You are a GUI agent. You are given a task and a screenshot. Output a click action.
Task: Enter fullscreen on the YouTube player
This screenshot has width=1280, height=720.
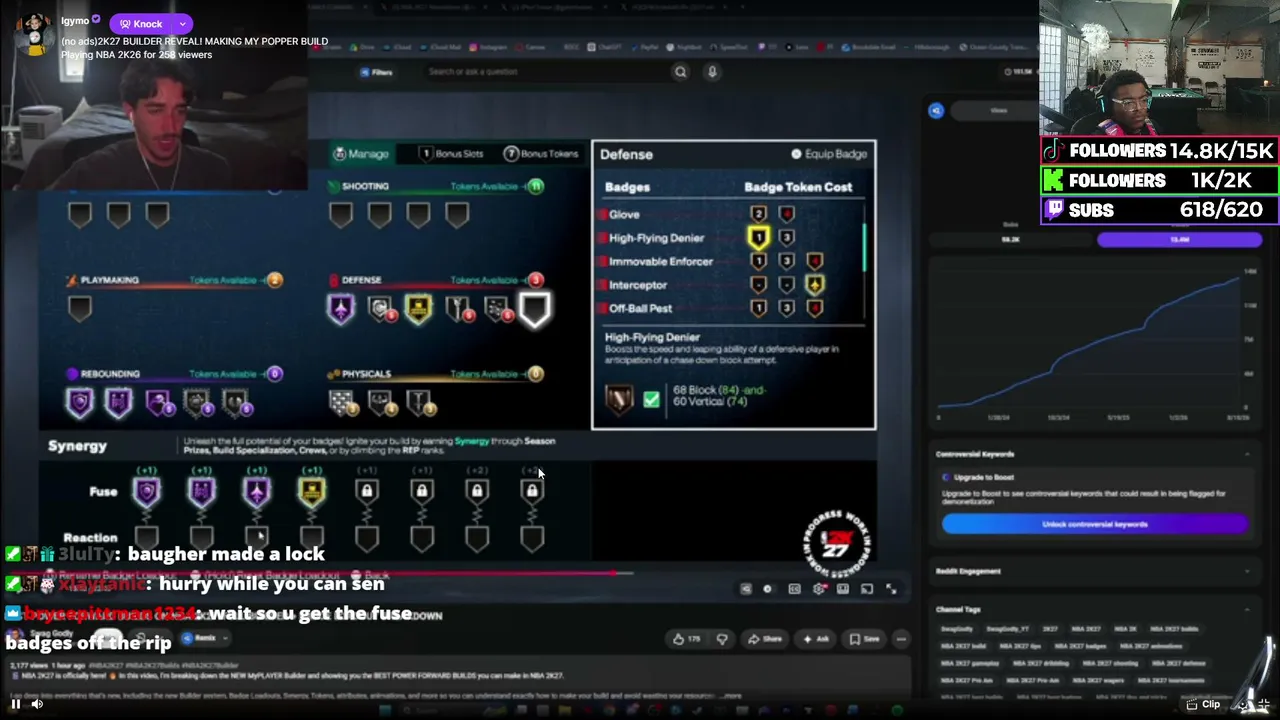coord(891,589)
